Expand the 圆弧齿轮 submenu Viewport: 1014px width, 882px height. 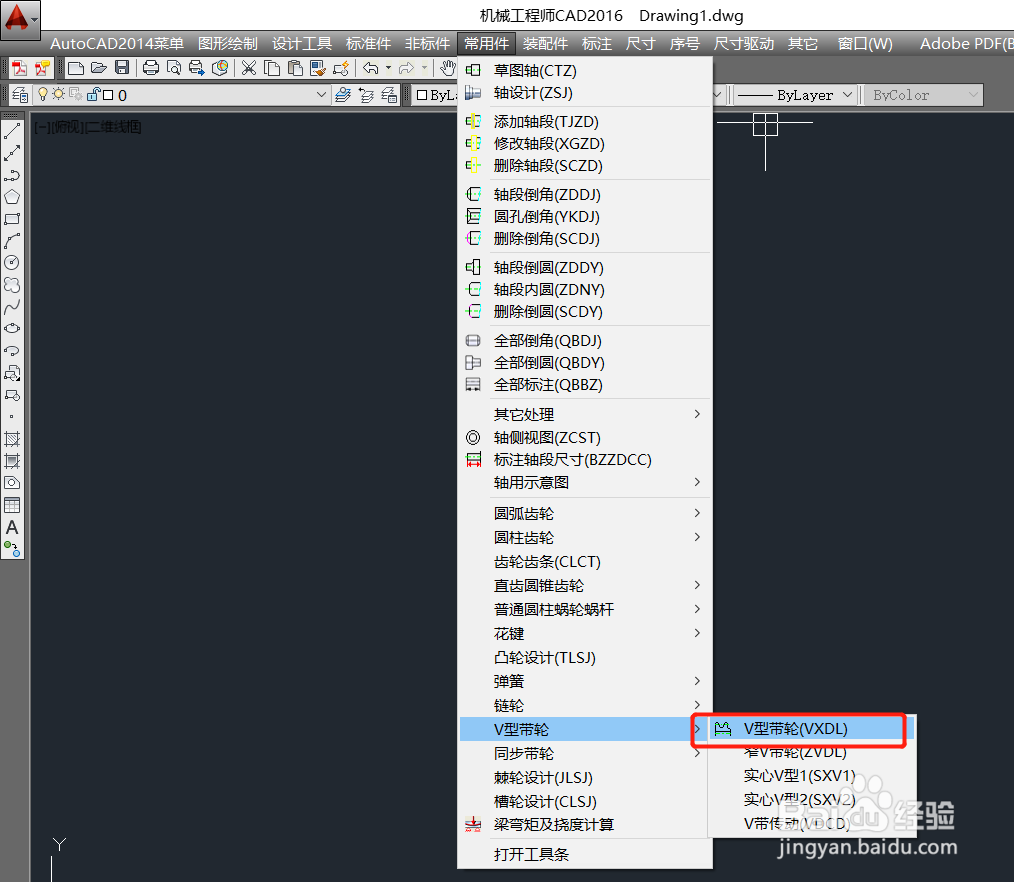(x=585, y=513)
